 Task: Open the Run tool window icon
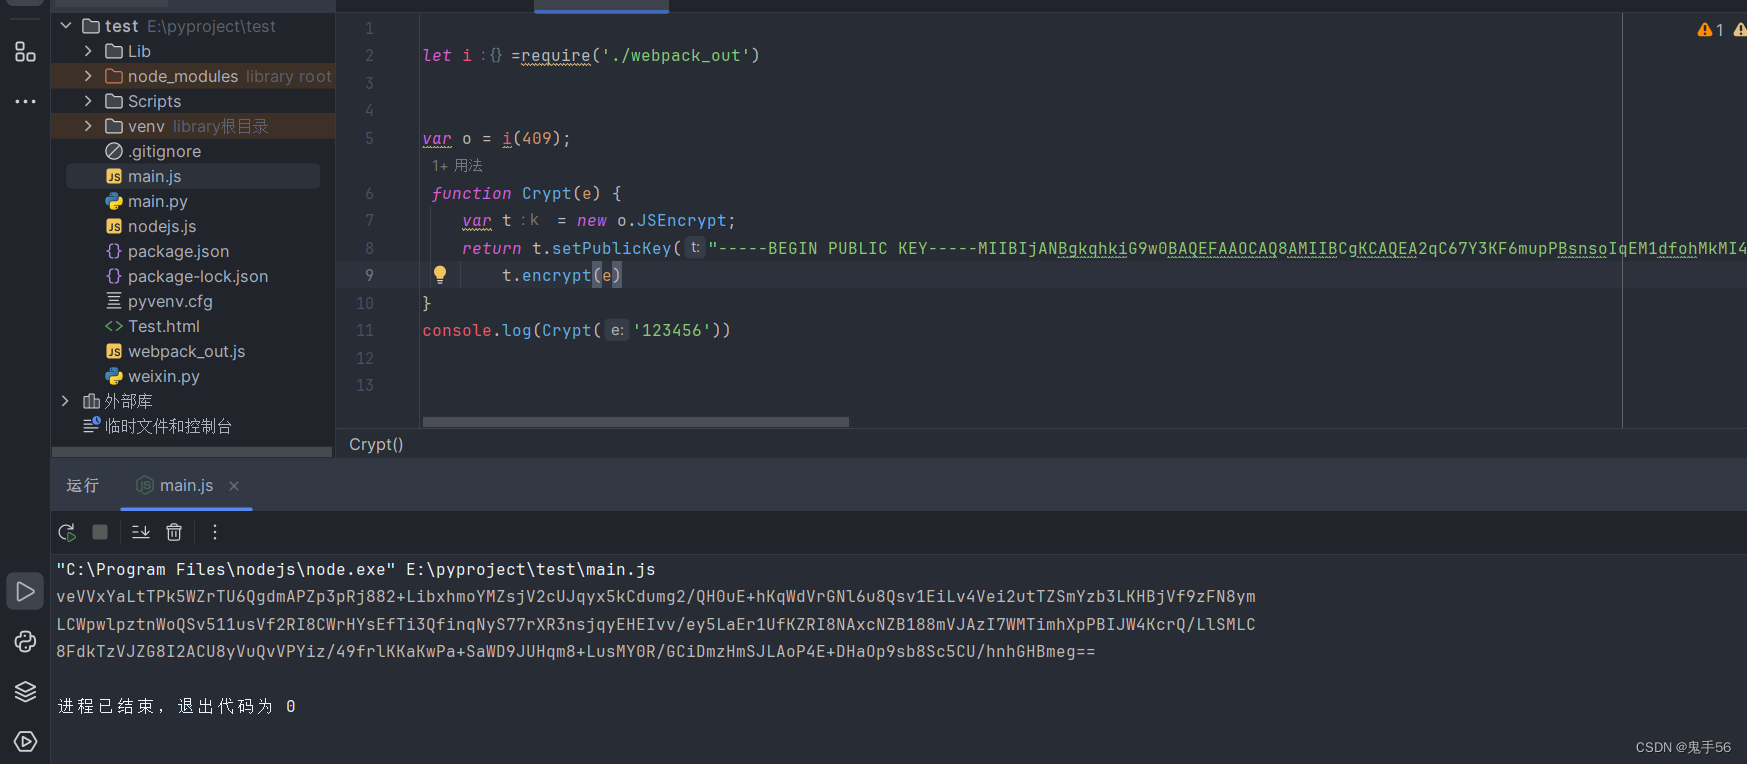[25, 591]
